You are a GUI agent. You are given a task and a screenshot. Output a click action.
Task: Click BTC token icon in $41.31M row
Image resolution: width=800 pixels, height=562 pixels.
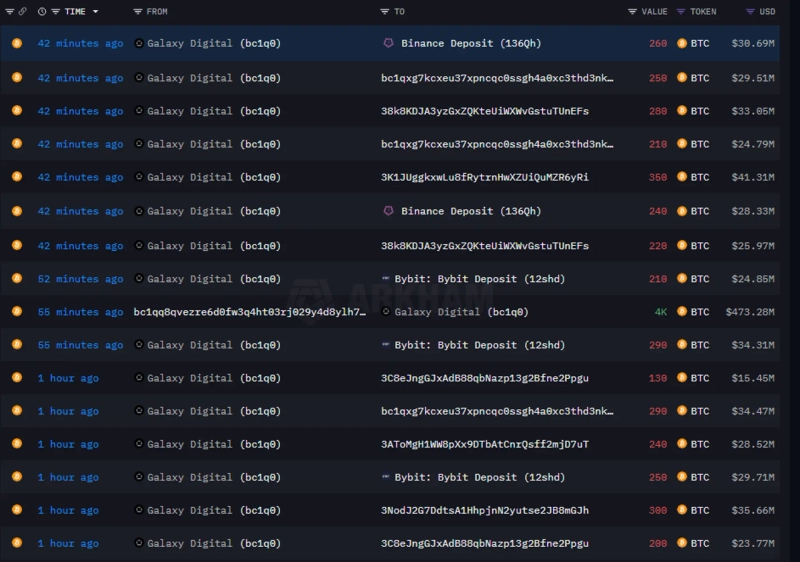(682, 177)
